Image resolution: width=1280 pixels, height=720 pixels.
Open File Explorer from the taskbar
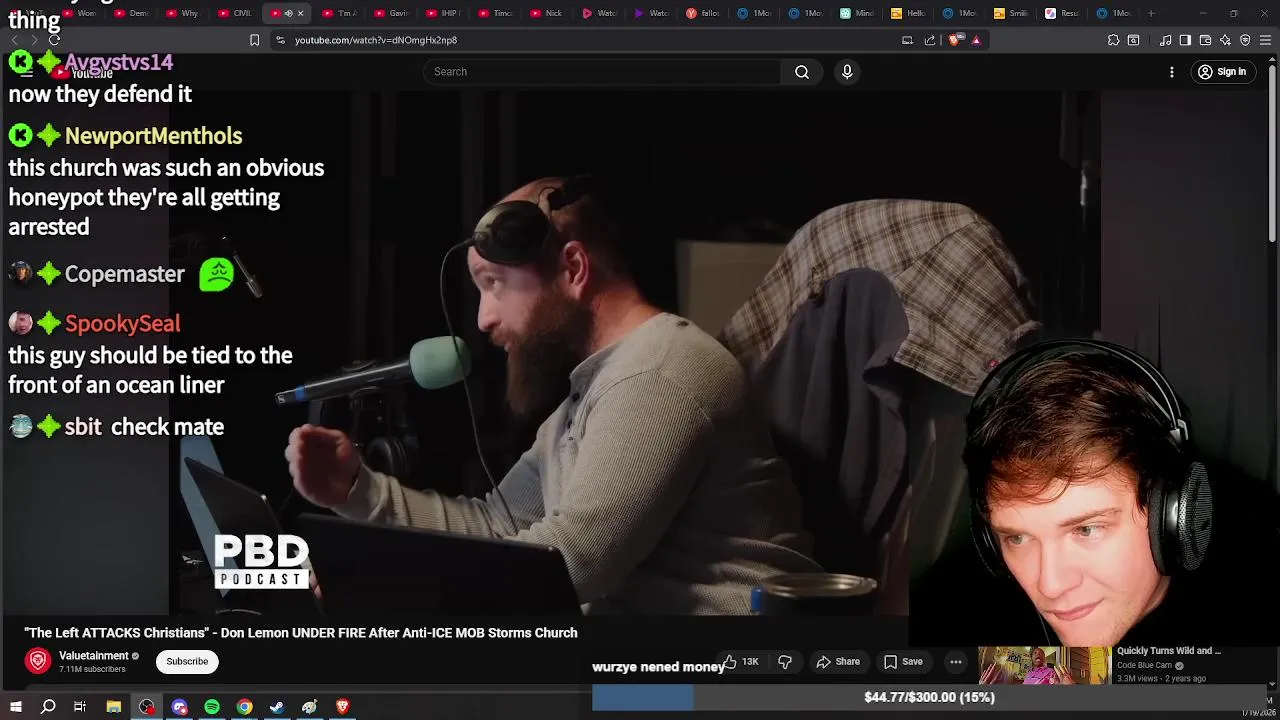tap(114, 707)
